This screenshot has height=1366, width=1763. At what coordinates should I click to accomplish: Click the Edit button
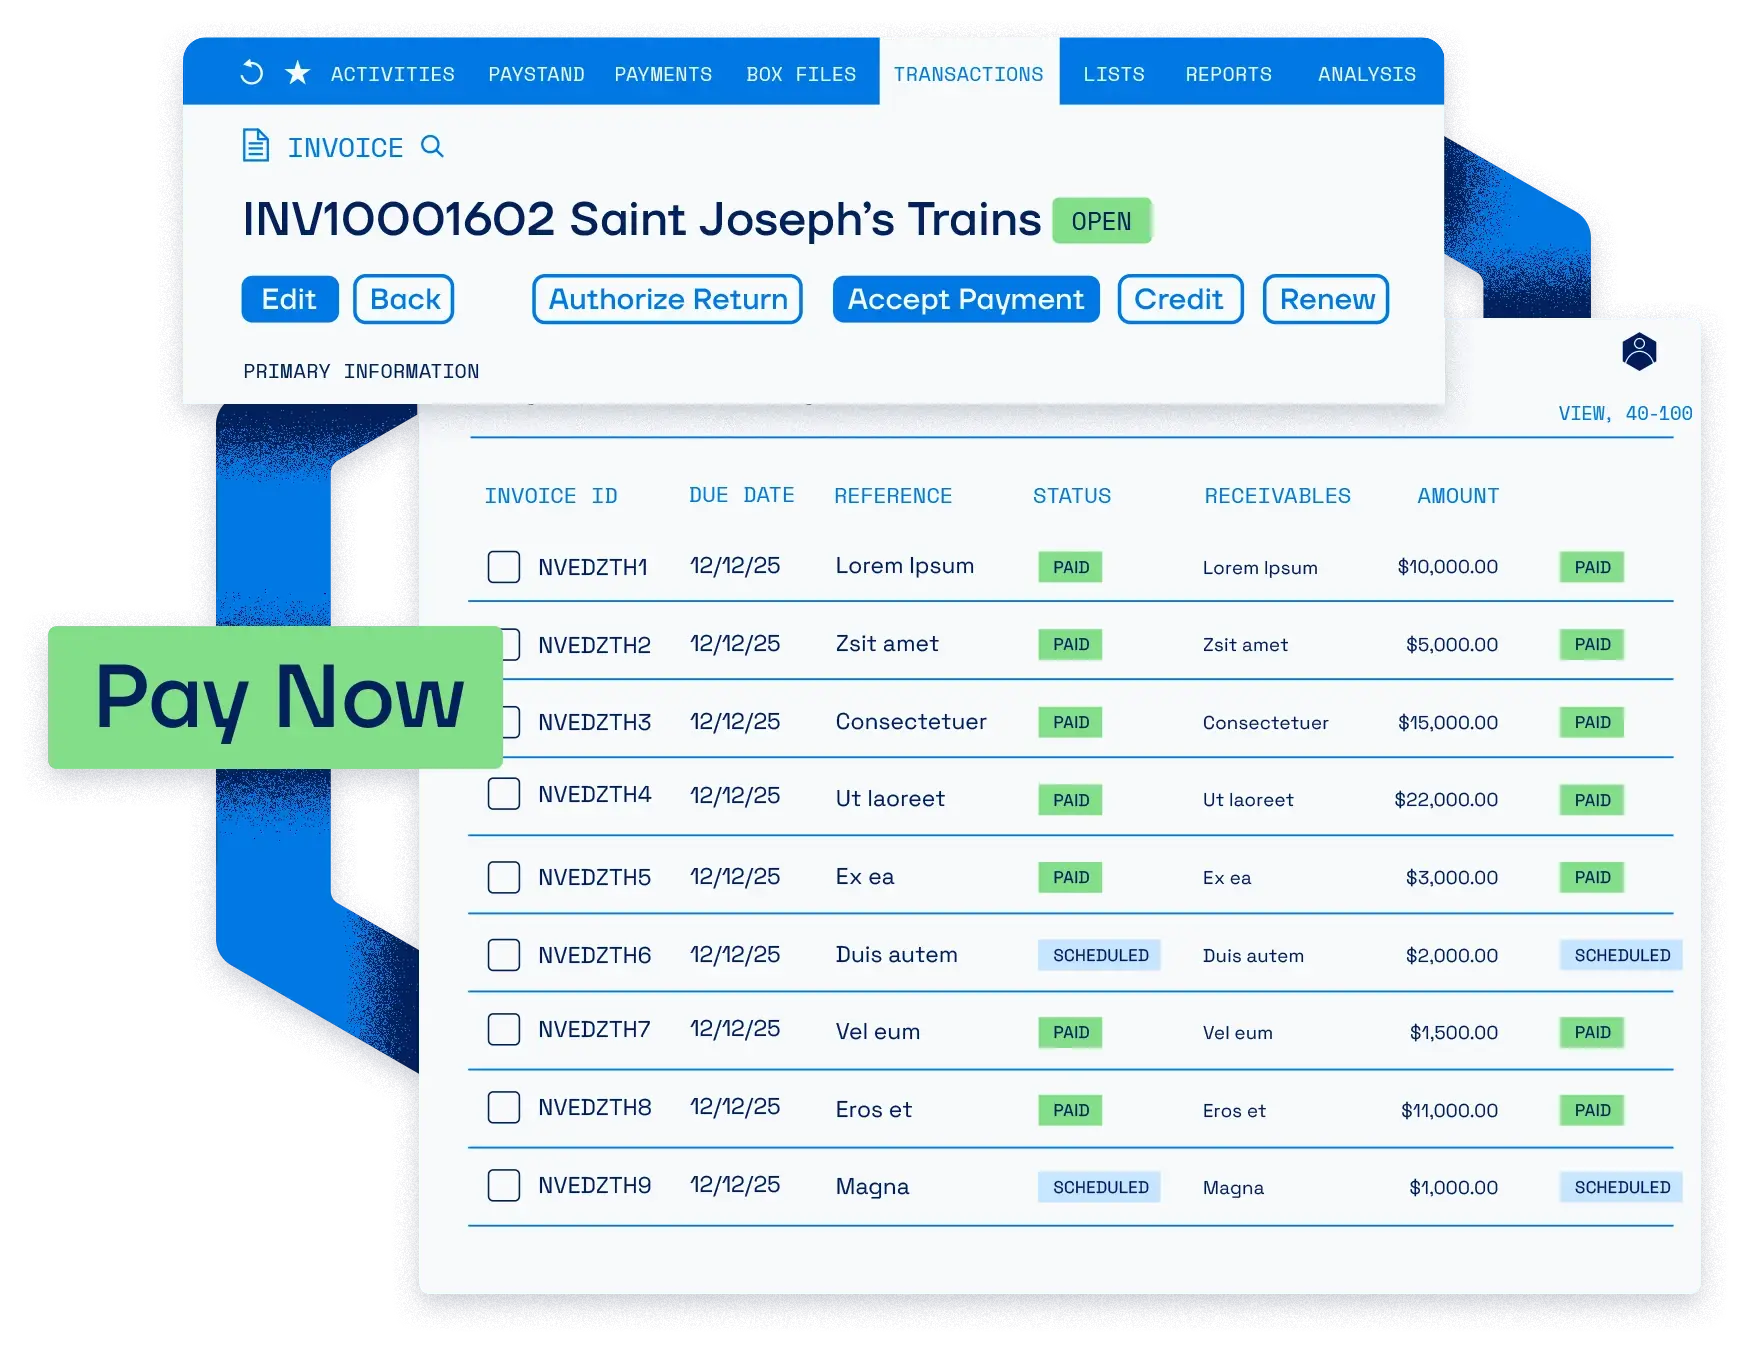[290, 299]
